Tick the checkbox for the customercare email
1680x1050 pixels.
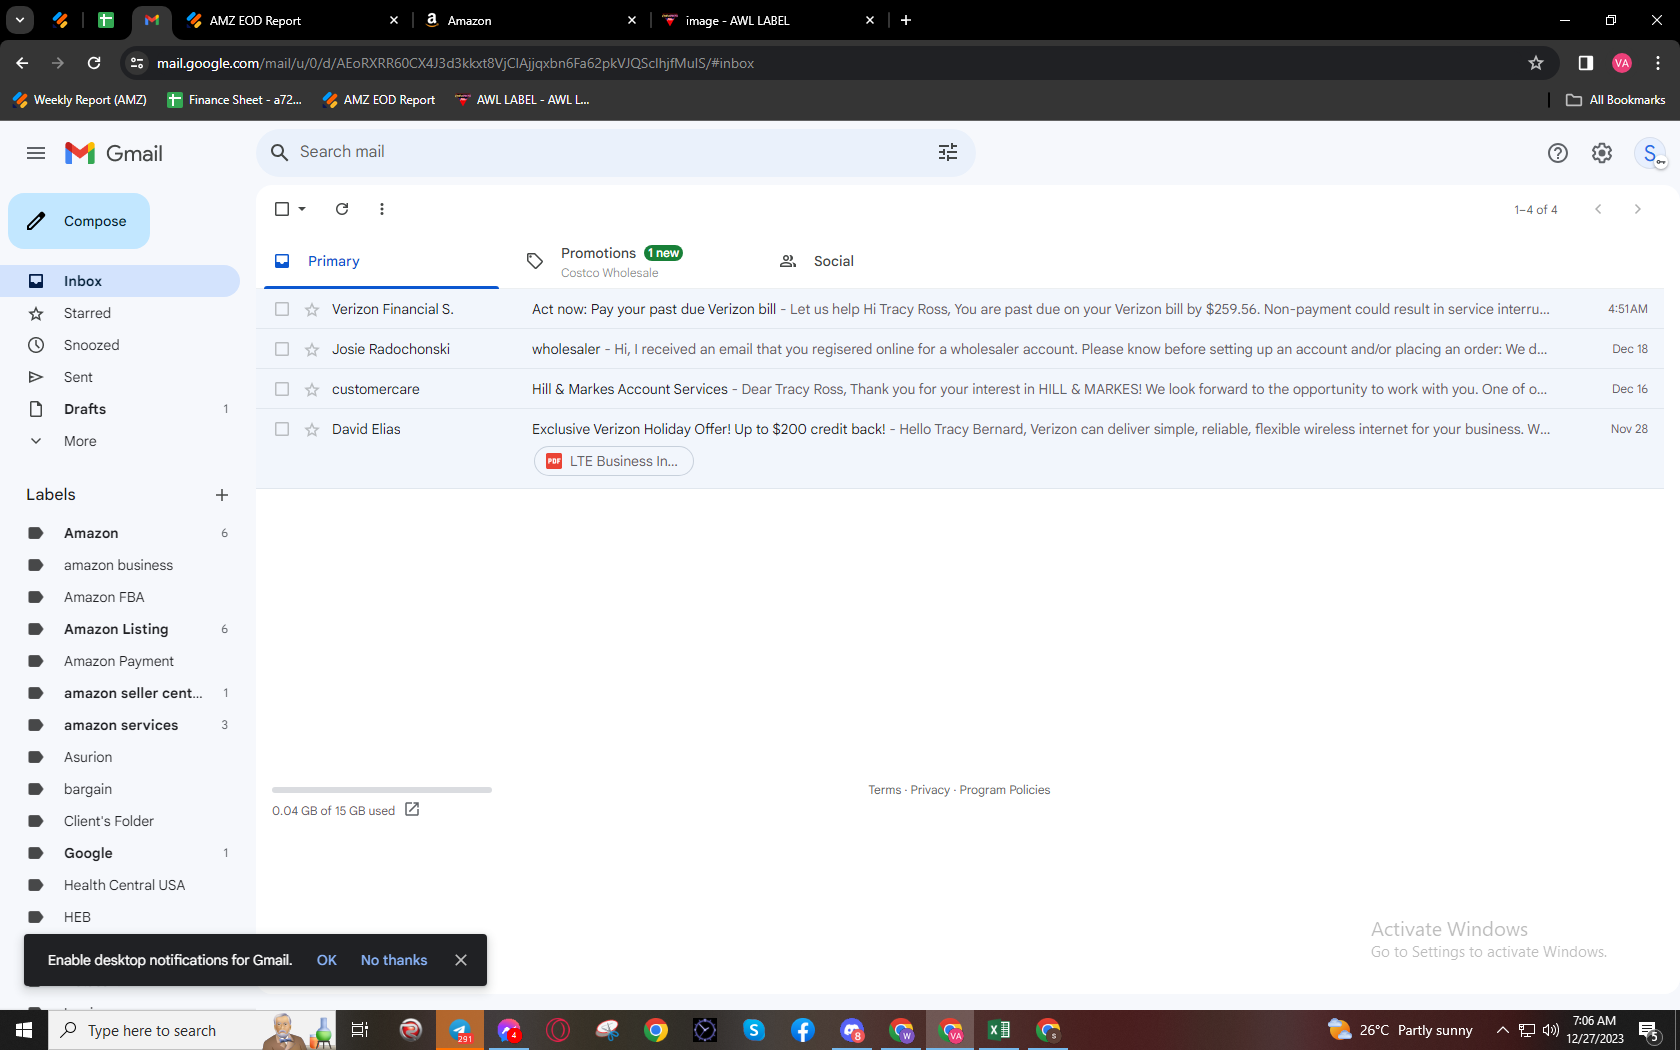pyautogui.click(x=282, y=389)
